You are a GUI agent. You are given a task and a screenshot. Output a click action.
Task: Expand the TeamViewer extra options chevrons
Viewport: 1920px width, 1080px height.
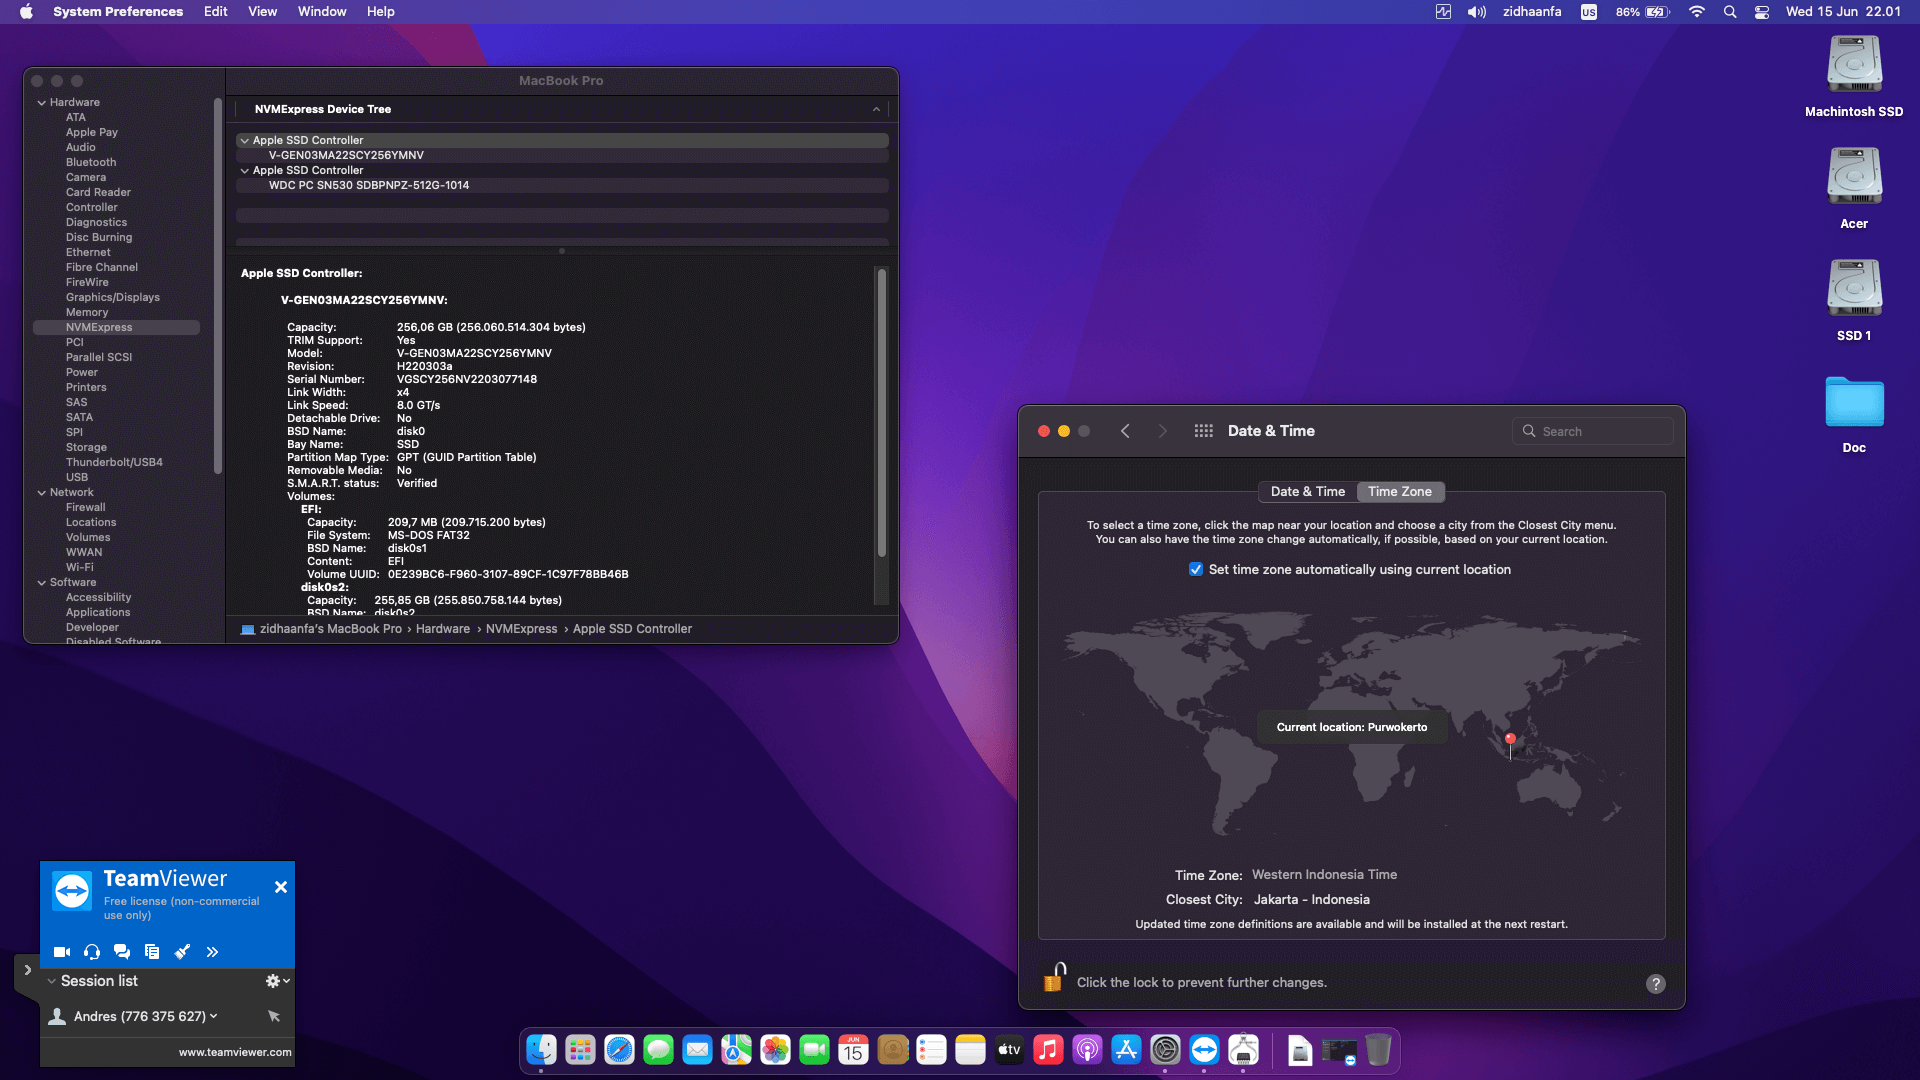[212, 952]
